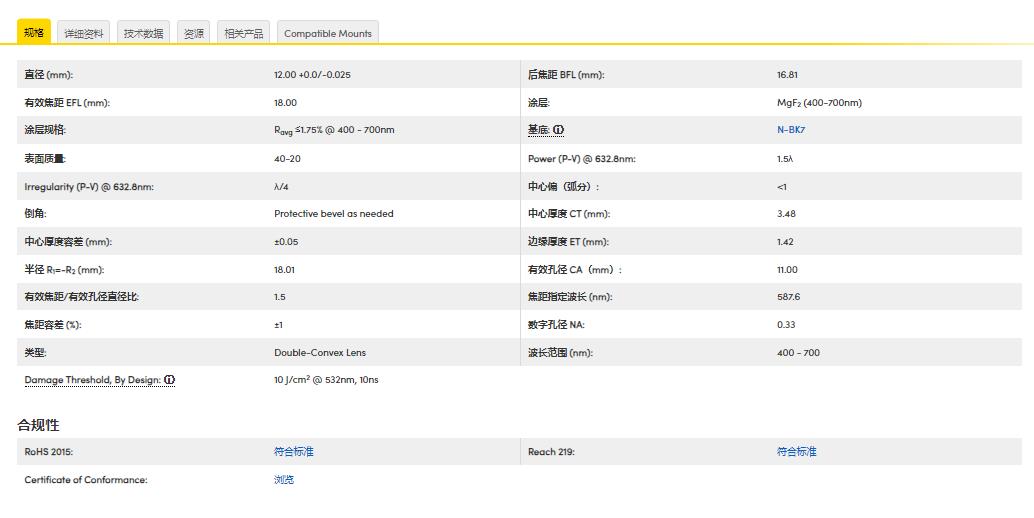Select design wavelength value 587.6
Image resolution: width=1034 pixels, height=518 pixels.
[x=789, y=297]
